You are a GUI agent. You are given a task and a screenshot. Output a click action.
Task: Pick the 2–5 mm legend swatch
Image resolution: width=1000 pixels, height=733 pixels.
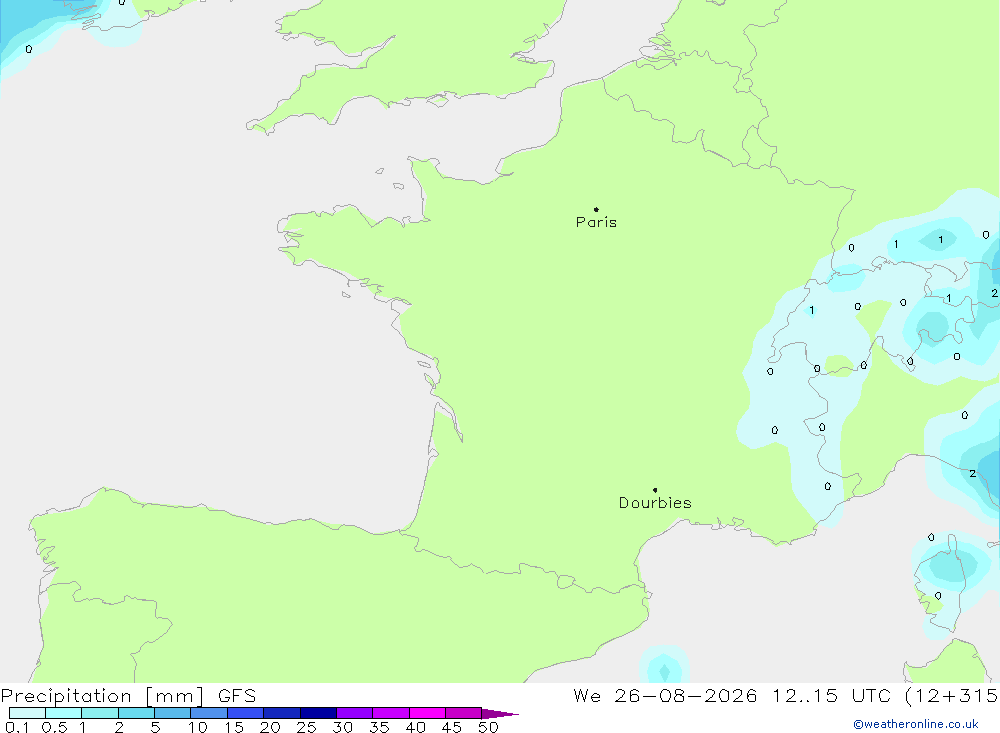coord(136,713)
